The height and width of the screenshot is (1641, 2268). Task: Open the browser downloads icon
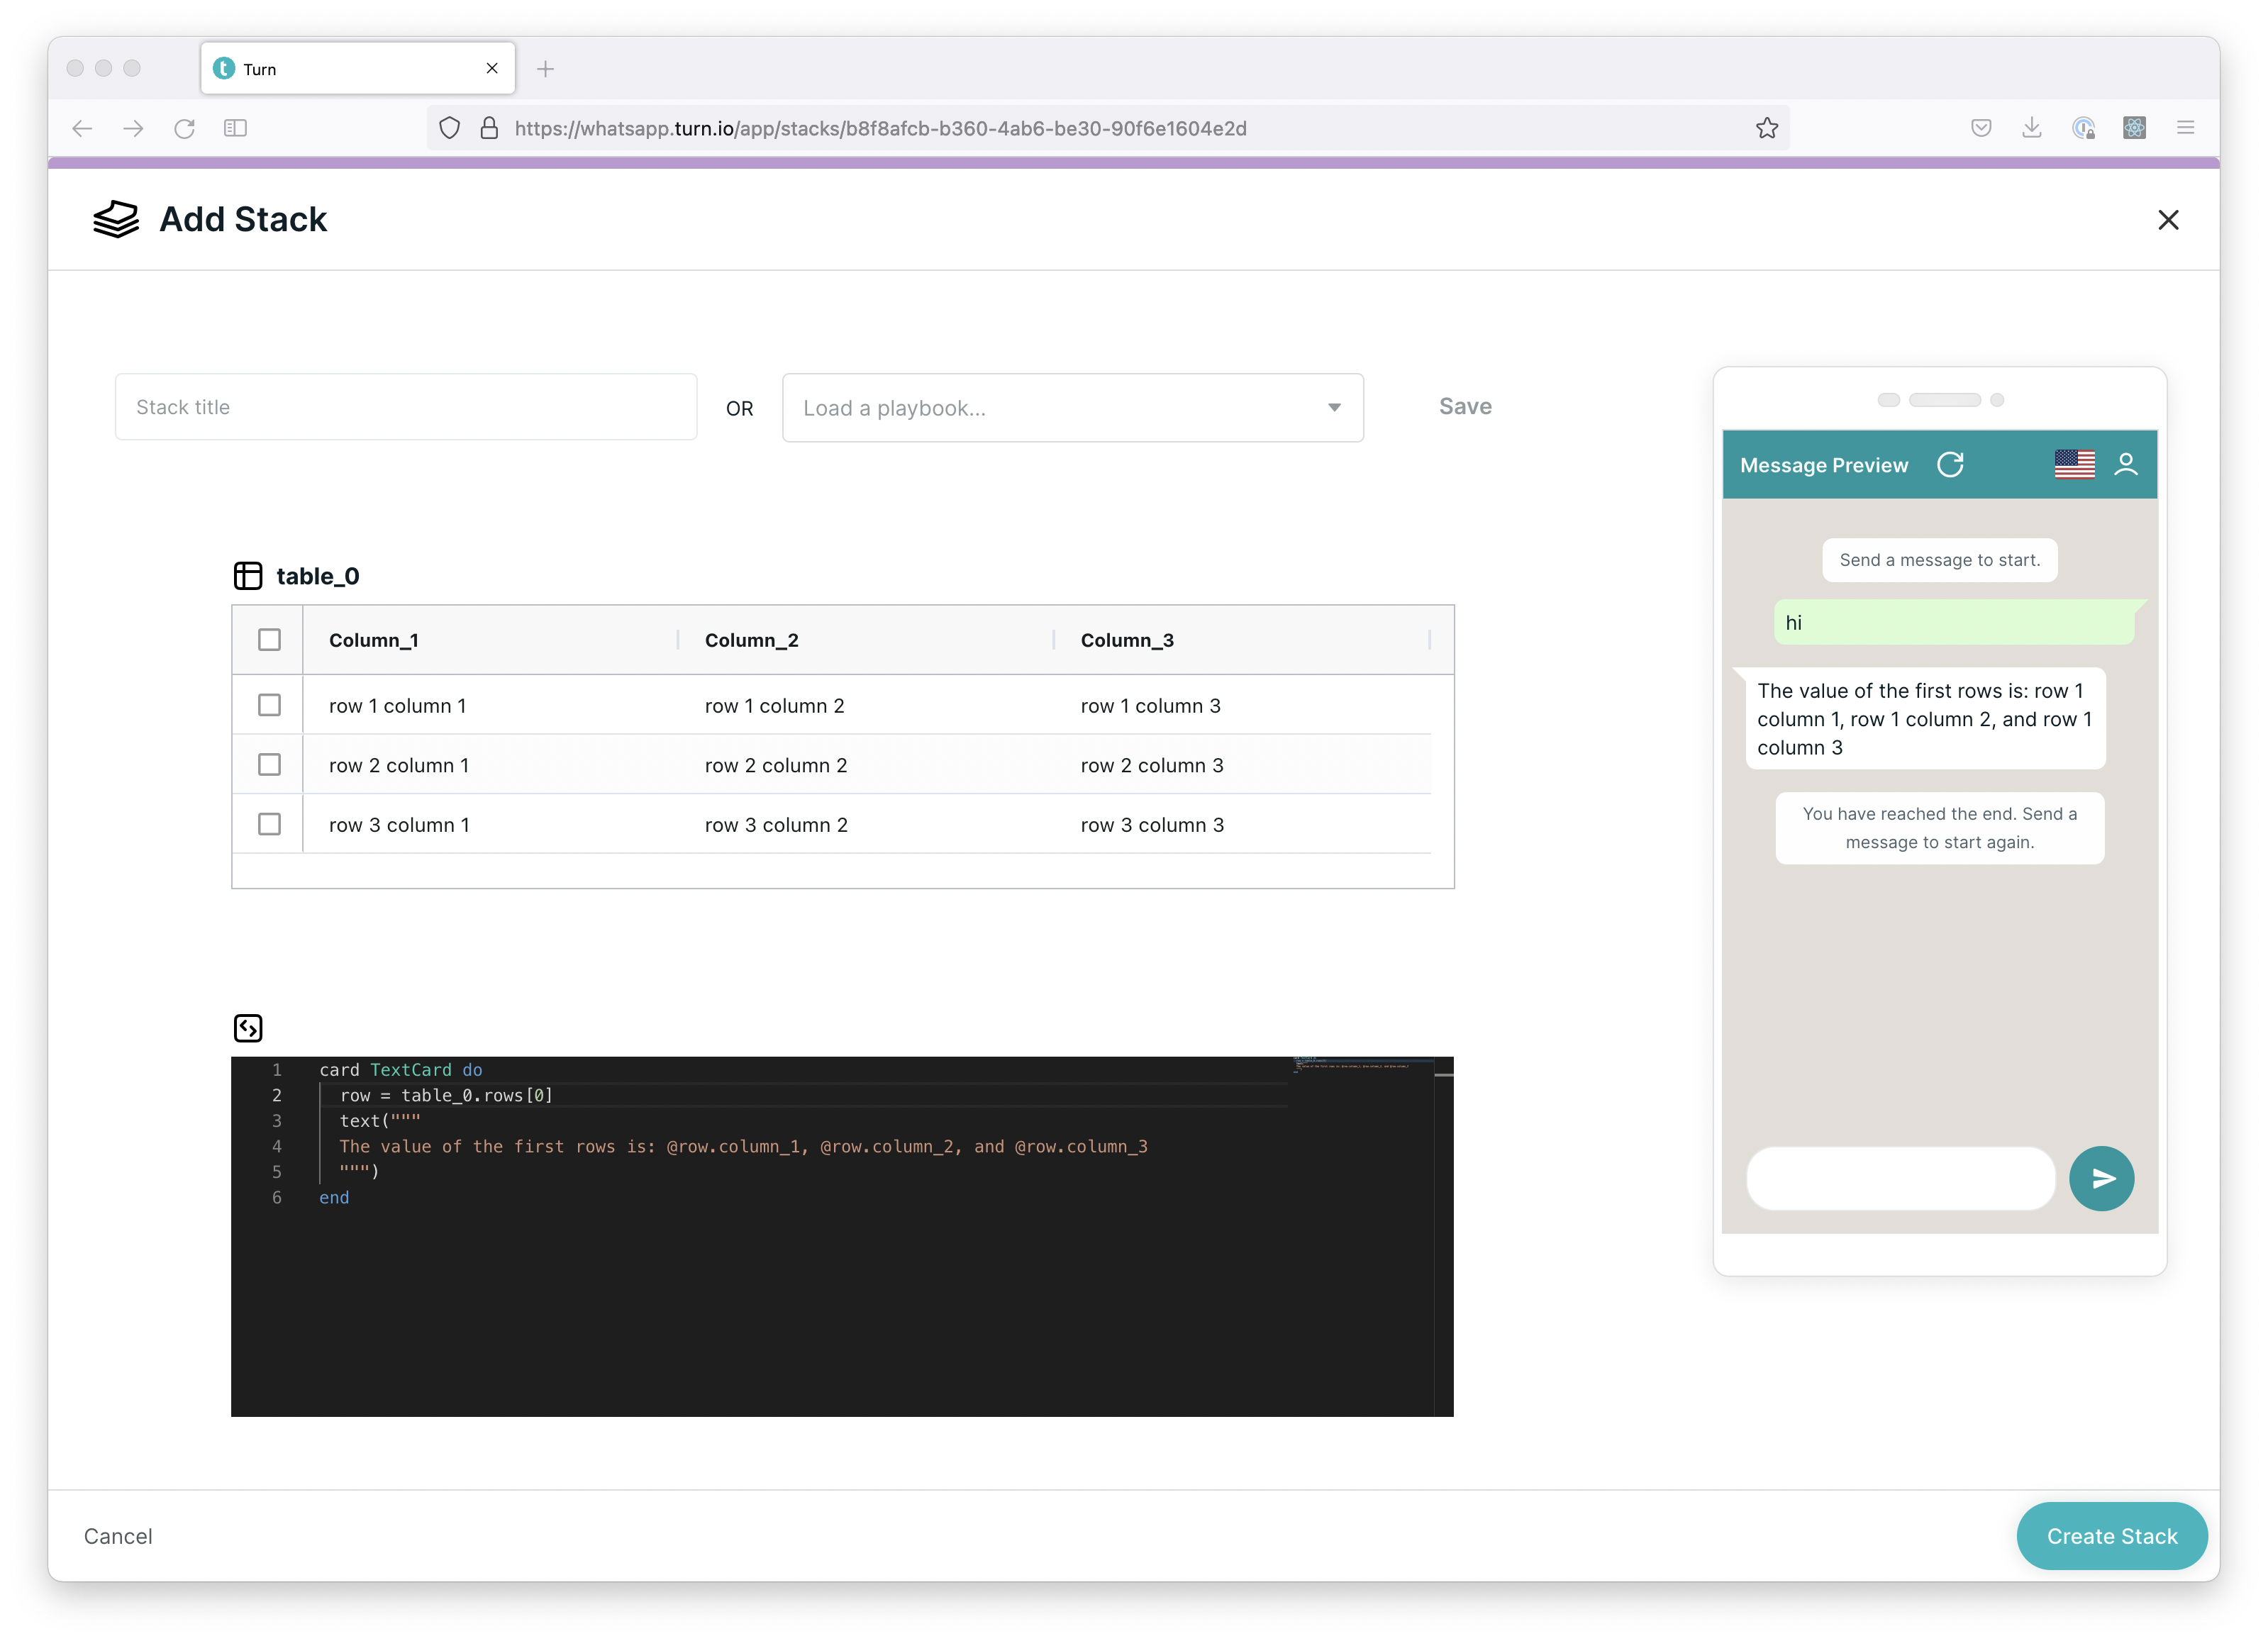pos(2032,128)
